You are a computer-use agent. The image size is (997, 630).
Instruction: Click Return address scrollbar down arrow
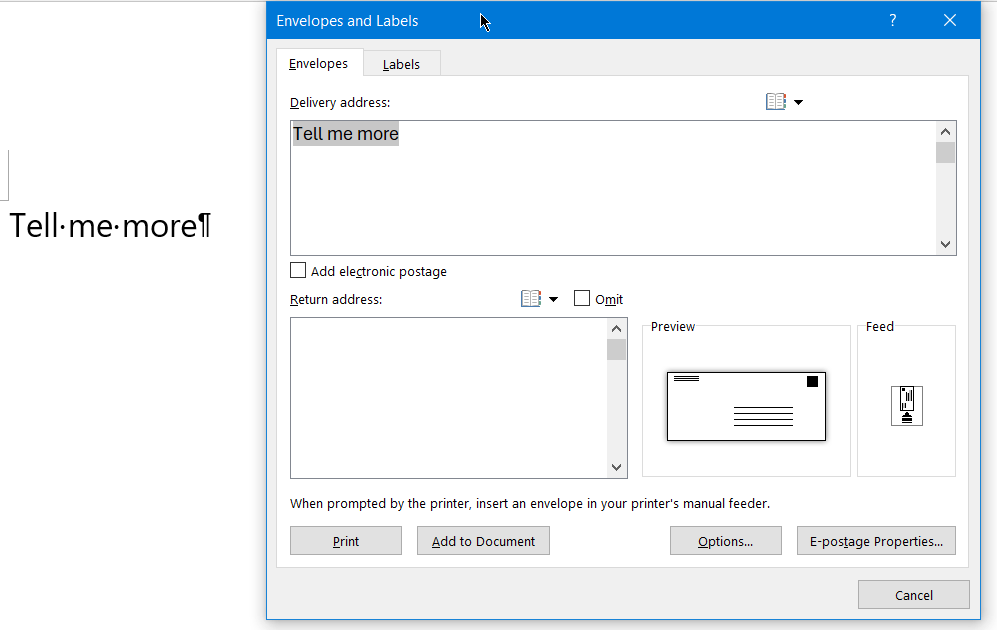tap(616, 467)
